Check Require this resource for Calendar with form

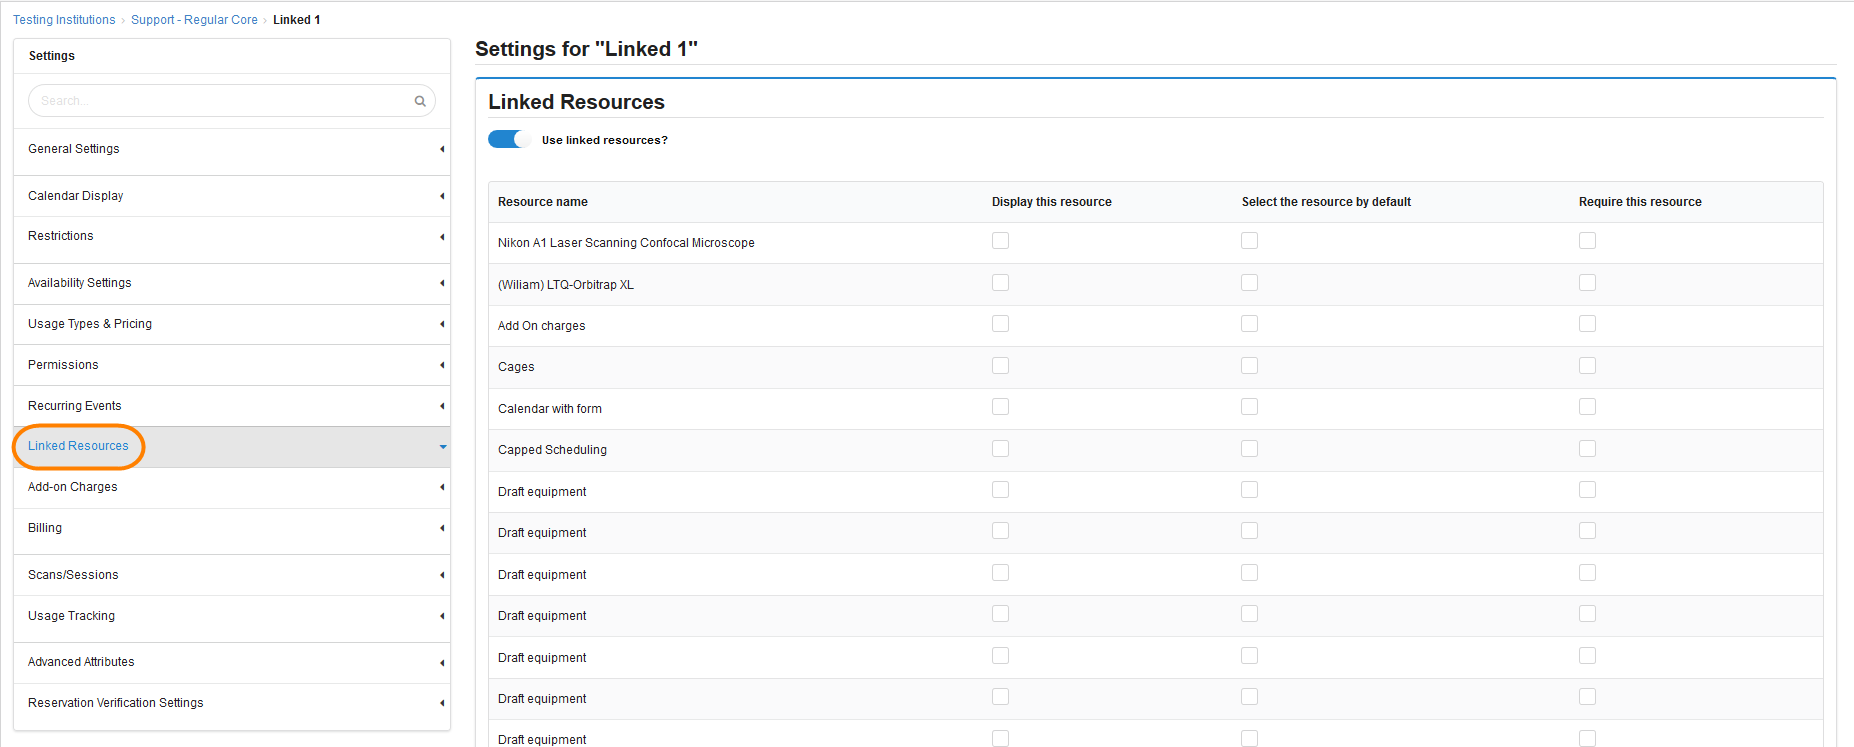click(1587, 407)
